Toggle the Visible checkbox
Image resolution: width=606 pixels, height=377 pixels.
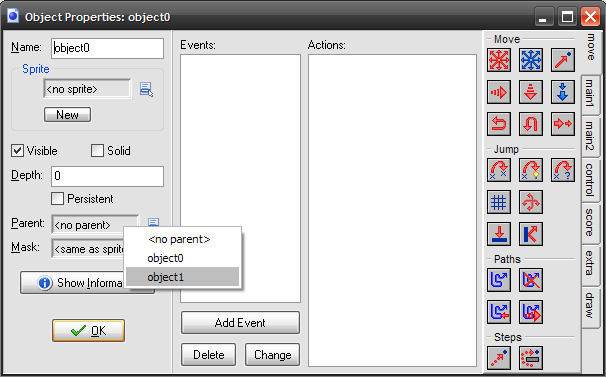(17, 150)
